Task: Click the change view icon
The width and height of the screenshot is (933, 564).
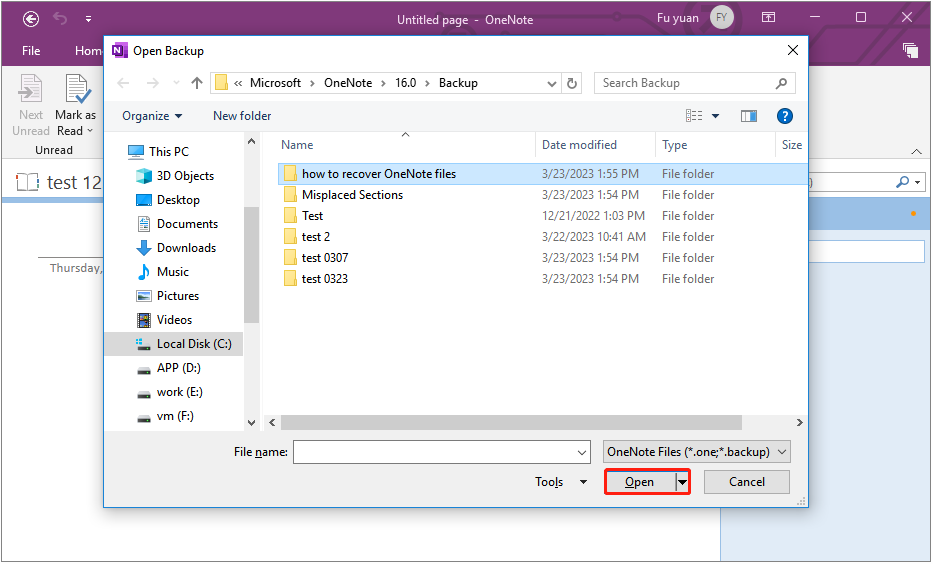Action: 694,116
